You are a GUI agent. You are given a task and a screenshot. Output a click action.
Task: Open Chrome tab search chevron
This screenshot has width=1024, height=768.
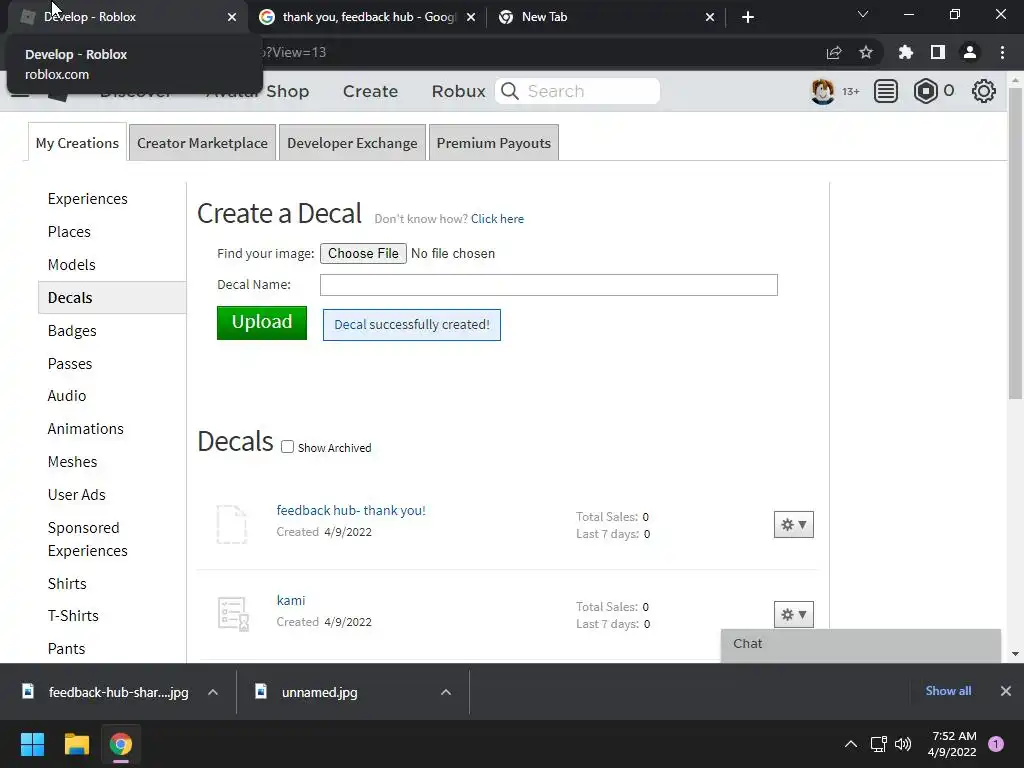pos(863,14)
